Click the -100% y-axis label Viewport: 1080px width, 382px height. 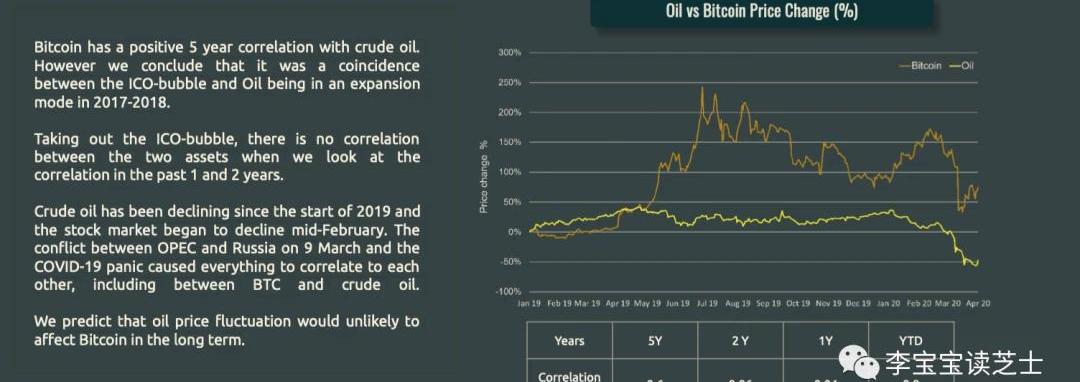click(508, 291)
